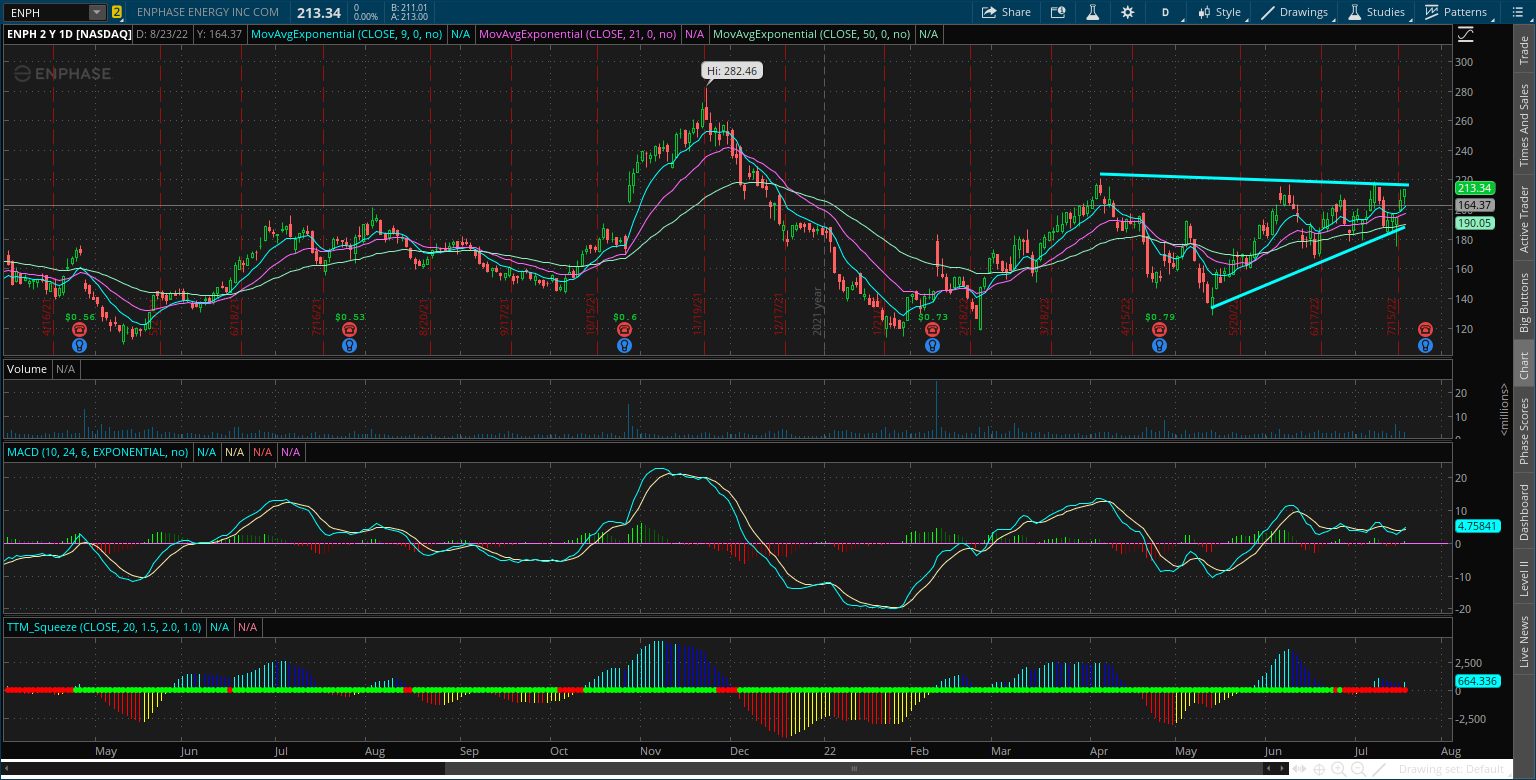Click the corporate events calendar icon
Screen dimensions: 1536x780
pos(1060,12)
